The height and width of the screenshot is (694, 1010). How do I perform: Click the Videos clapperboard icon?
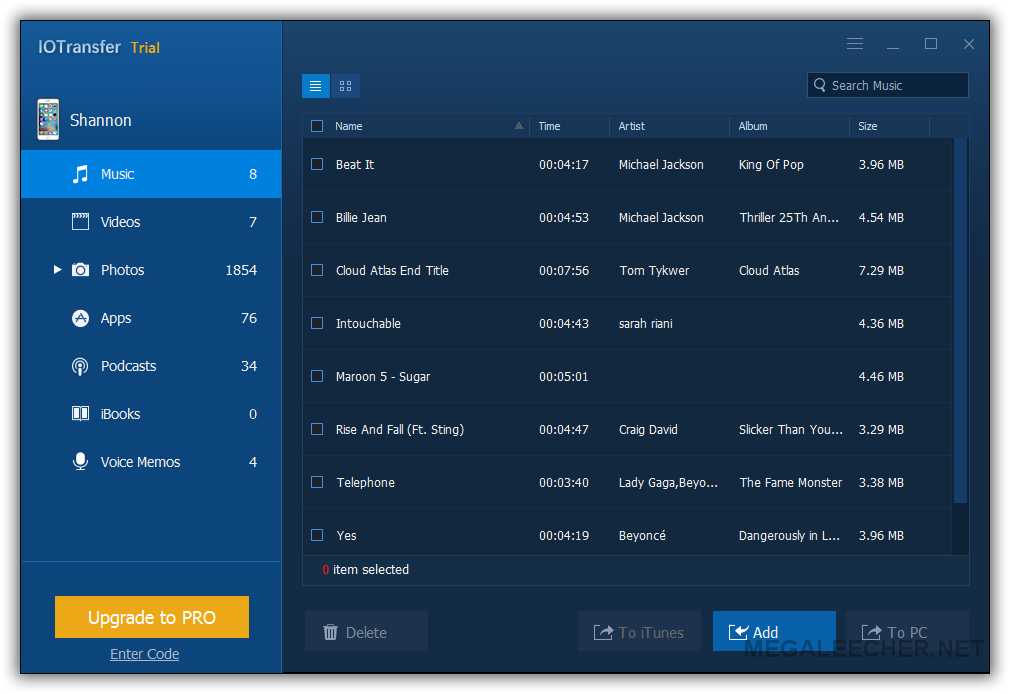point(81,222)
